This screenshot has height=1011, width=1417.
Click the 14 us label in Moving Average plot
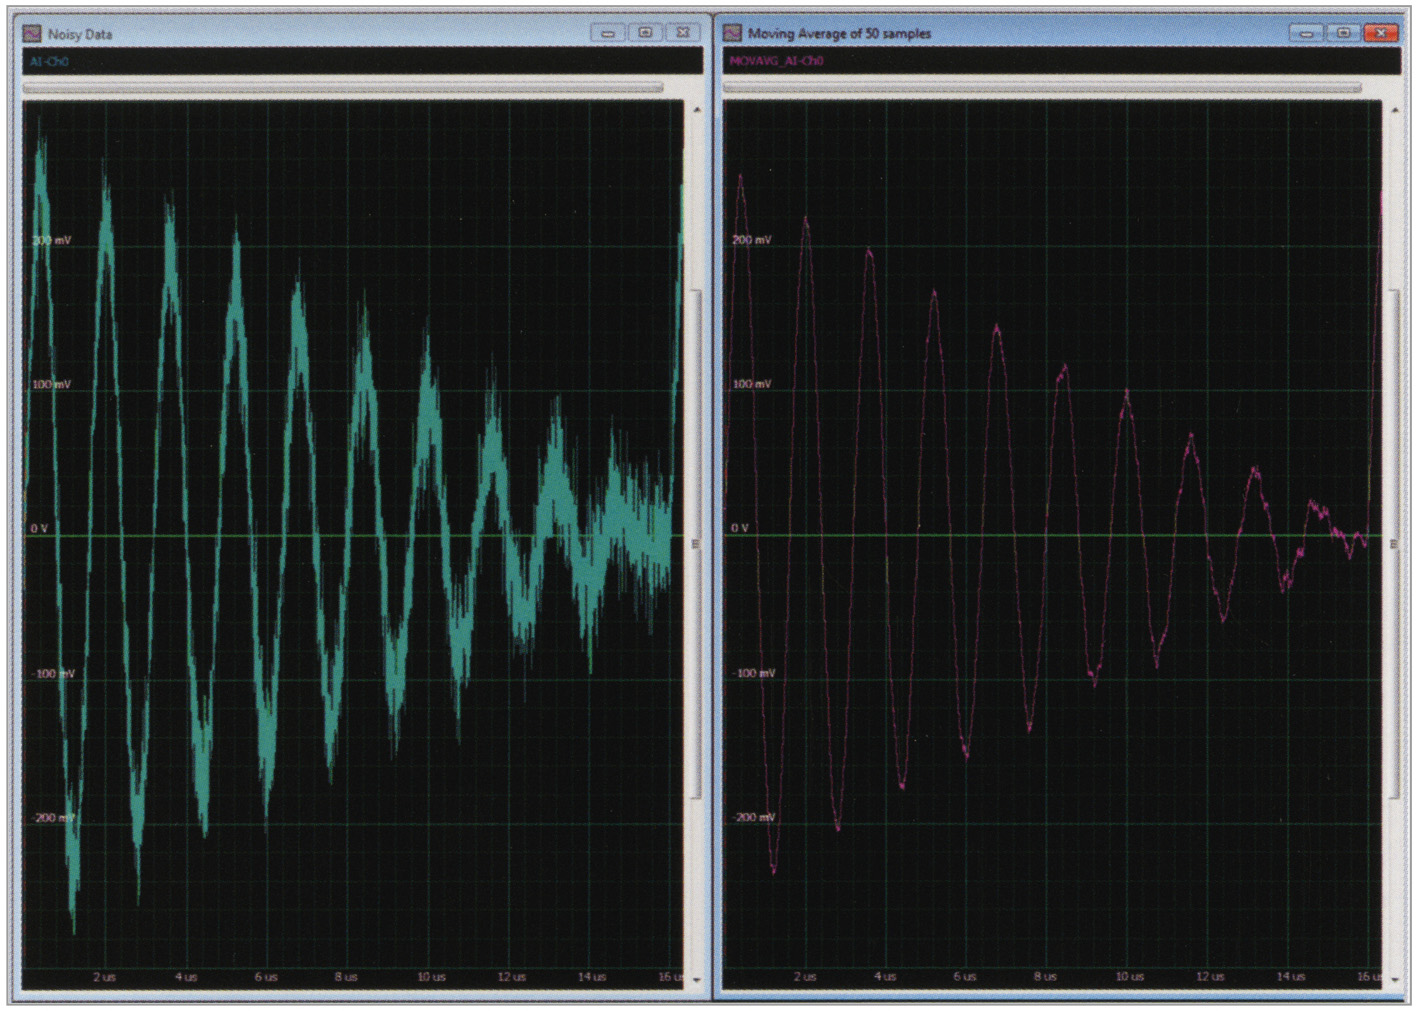1291,976
